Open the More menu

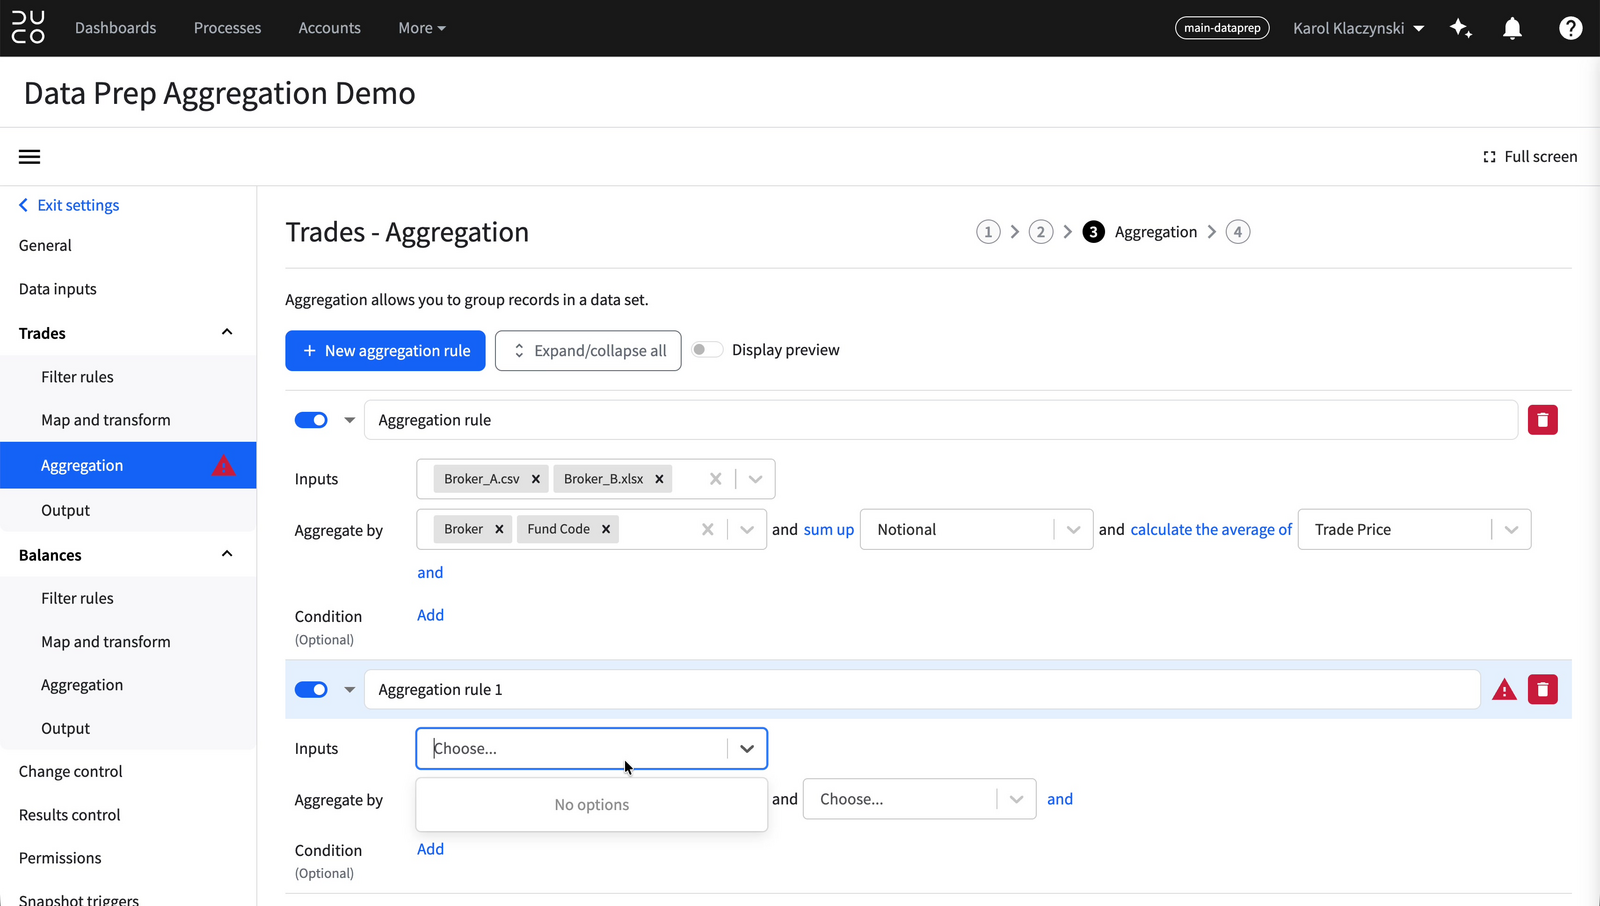click(422, 28)
